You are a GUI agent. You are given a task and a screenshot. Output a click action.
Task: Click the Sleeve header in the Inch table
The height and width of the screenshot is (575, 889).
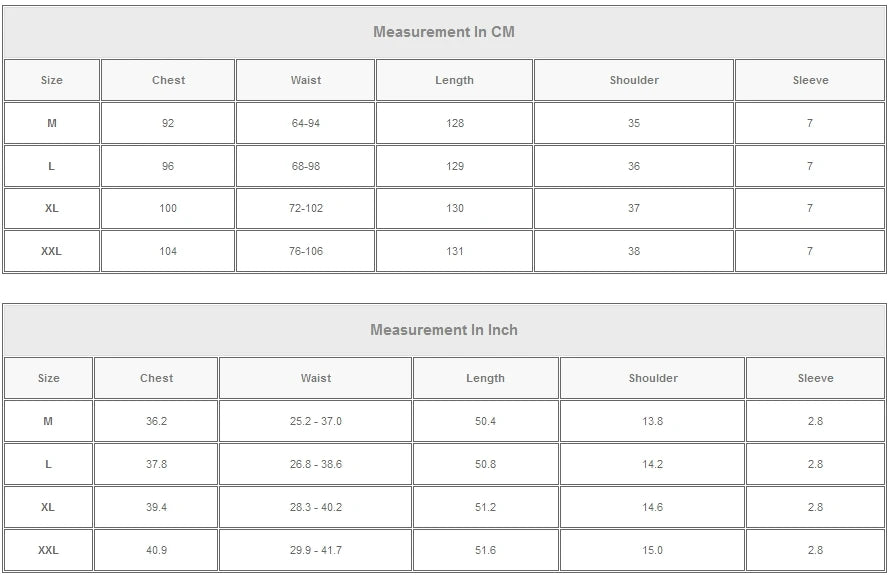[815, 378]
